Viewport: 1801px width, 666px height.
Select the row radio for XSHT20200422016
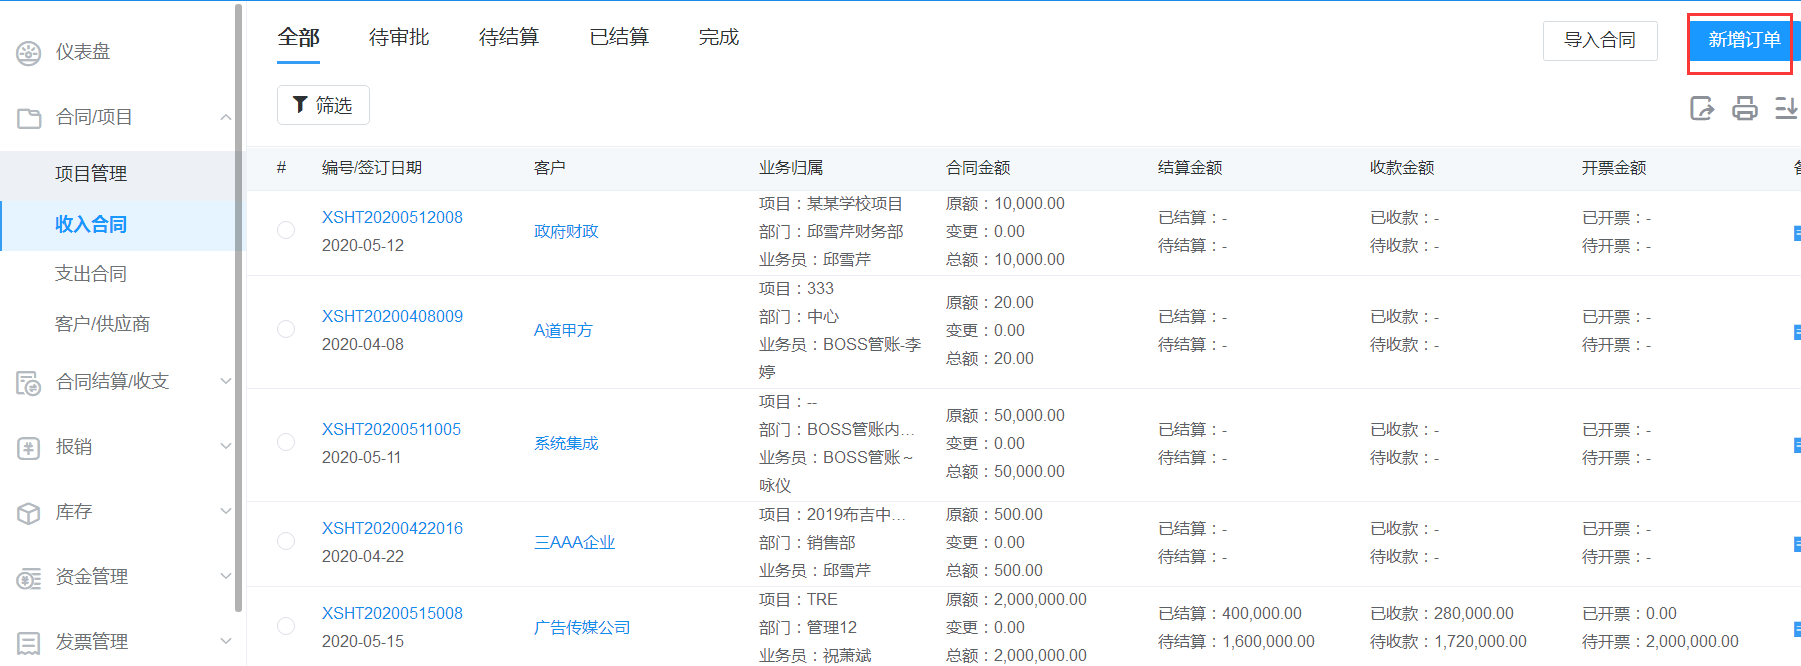click(286, 541)
